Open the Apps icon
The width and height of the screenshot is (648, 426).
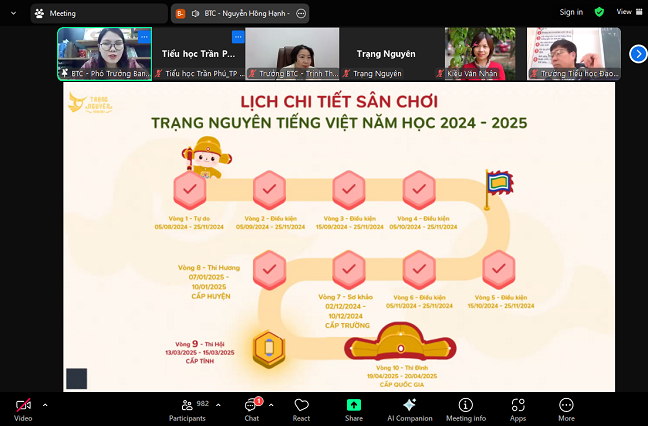[x=518, y=405]
